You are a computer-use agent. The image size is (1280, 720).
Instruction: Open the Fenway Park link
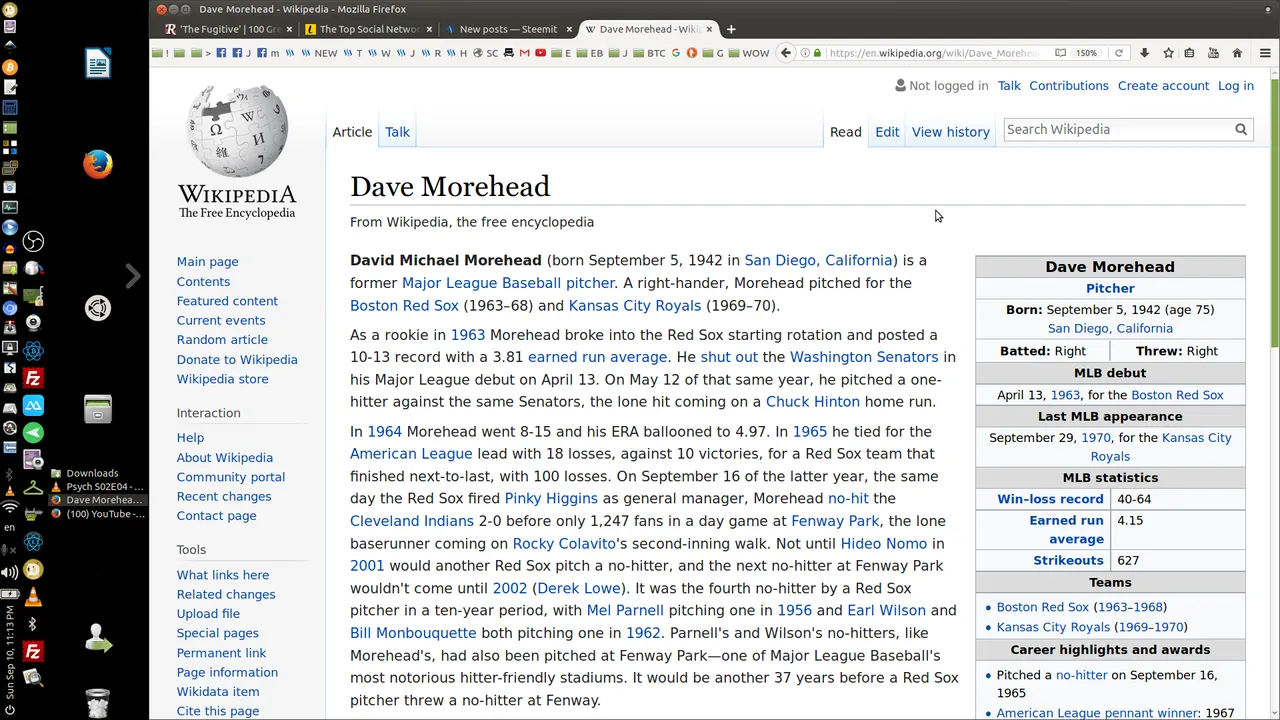(835, 521)
